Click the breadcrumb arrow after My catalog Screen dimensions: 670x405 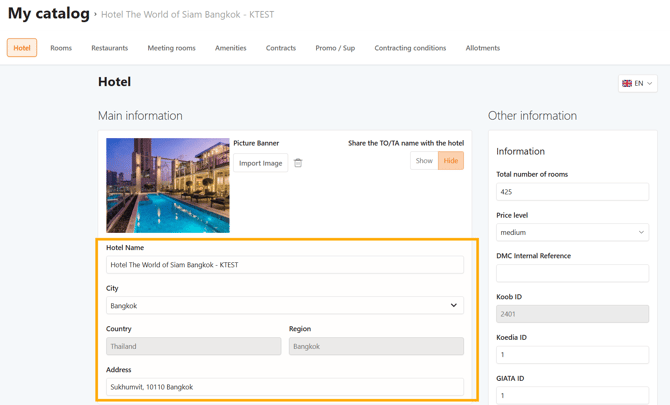96,15
